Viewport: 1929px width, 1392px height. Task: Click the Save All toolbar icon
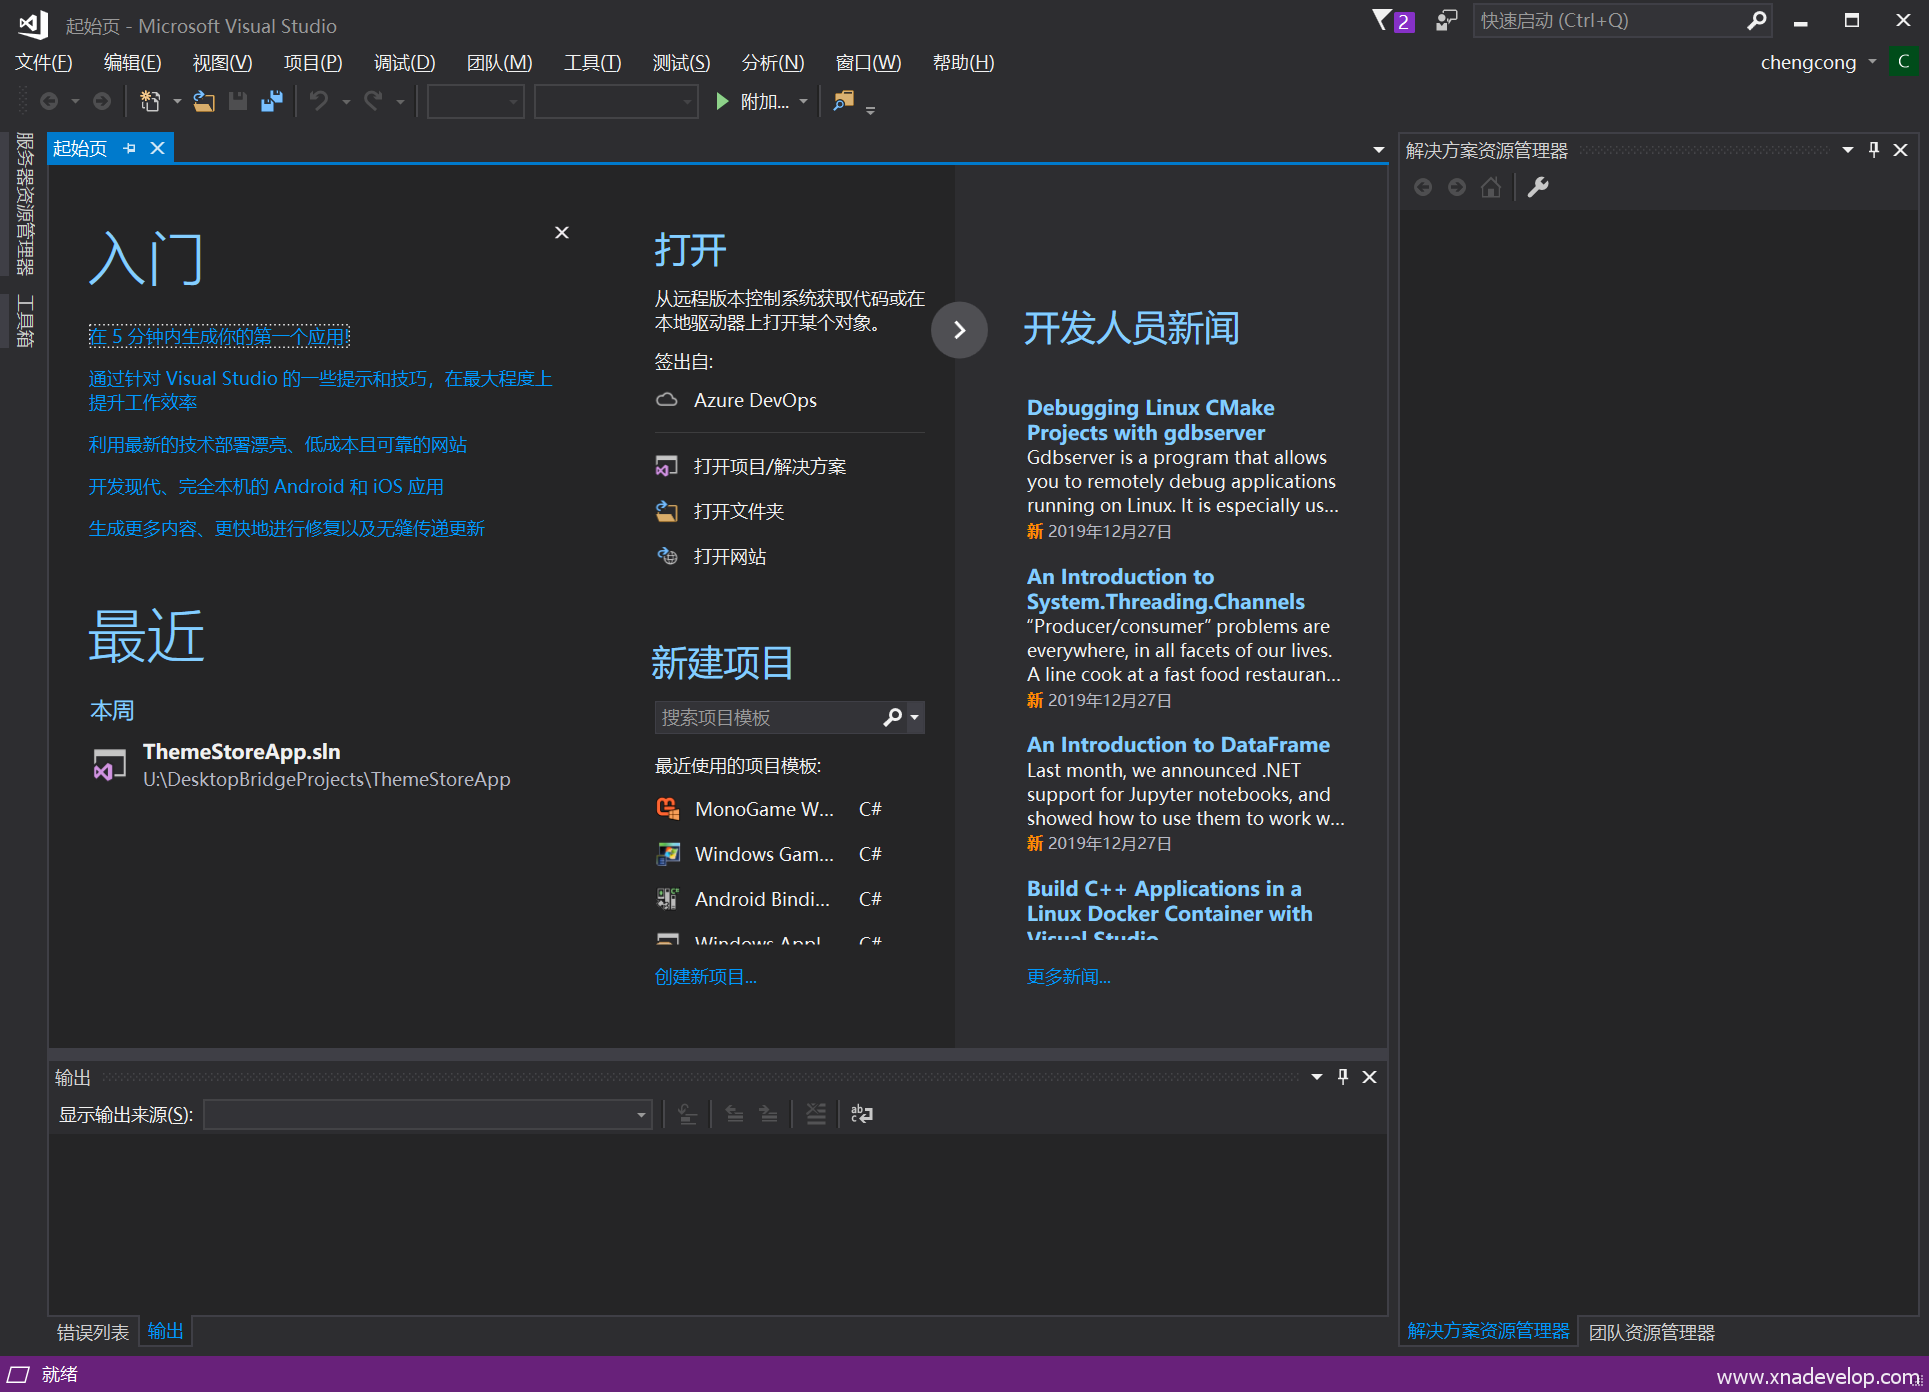pyautogui.click(x=271, y=101)
